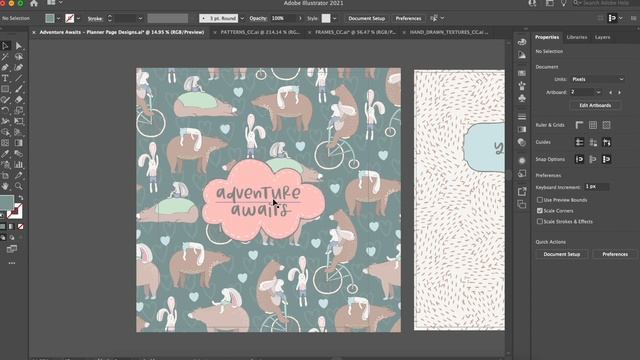Toggle Snap to Point option
Image resolution: width=640 pixels, height=360 pixels.
(x=579, y=159)
